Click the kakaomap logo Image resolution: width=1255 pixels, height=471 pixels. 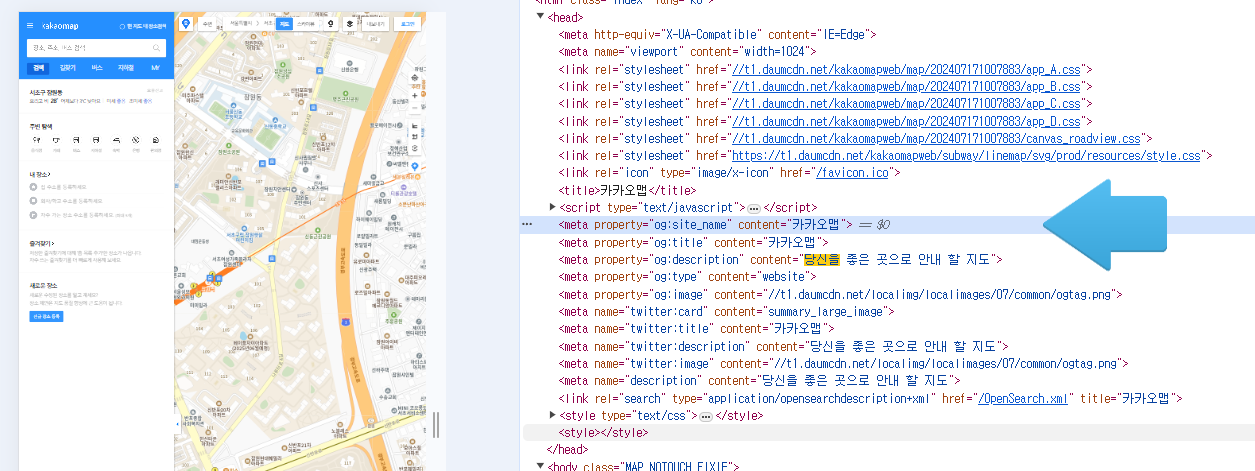click(x=60, y=26)
